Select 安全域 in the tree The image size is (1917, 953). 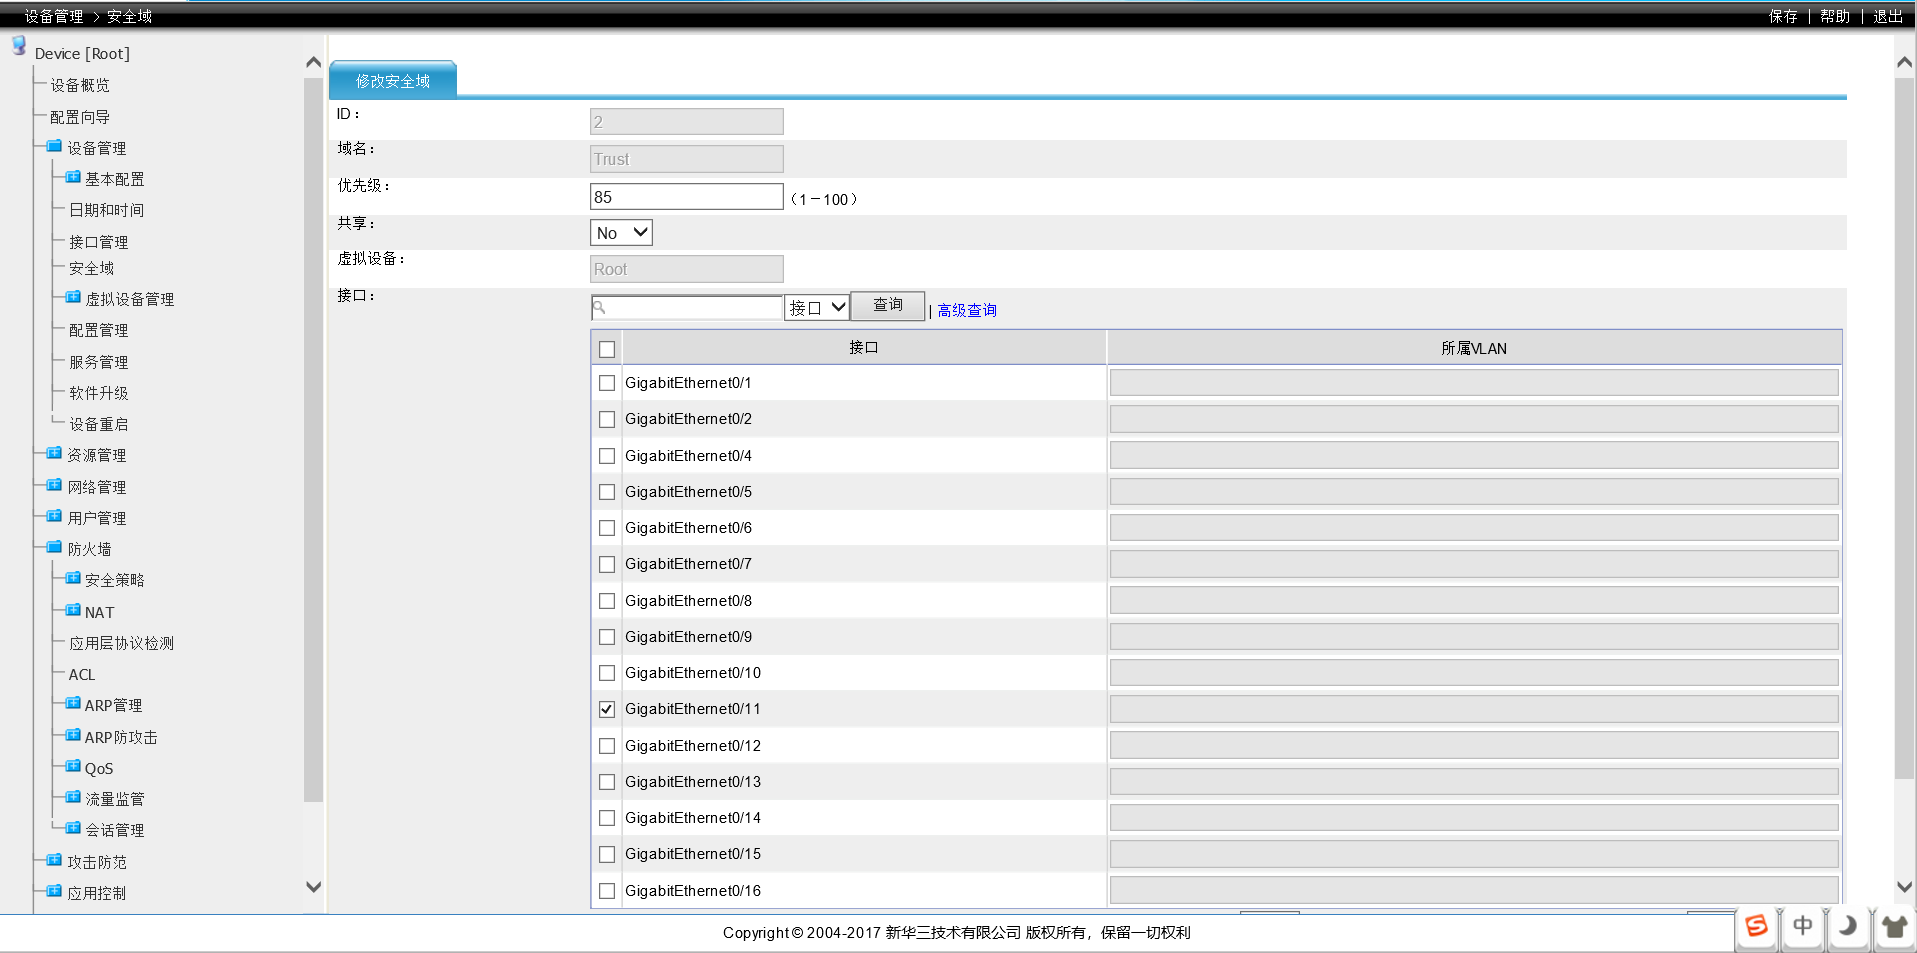[x=91, y=268]
